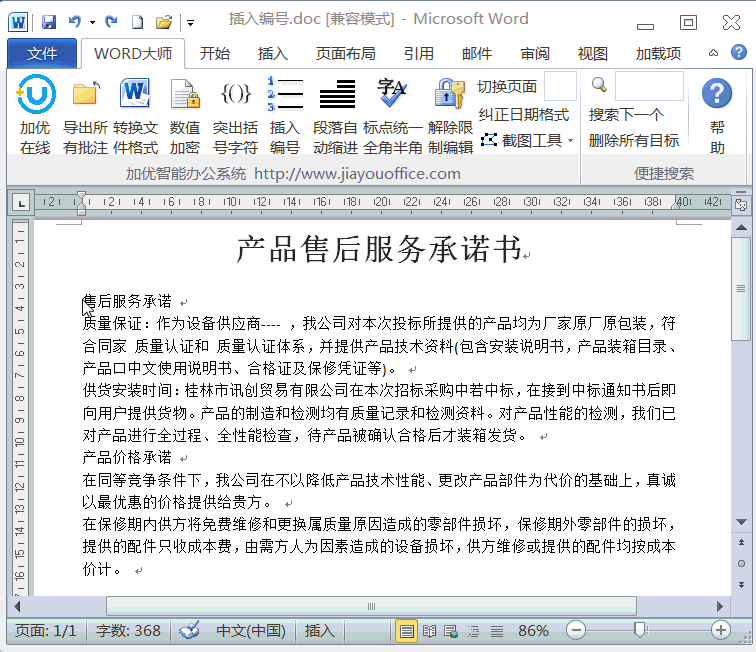This screenshot has width=756, height=652.
Task: Select Print Layout view button
Action: tap(406, 631)
